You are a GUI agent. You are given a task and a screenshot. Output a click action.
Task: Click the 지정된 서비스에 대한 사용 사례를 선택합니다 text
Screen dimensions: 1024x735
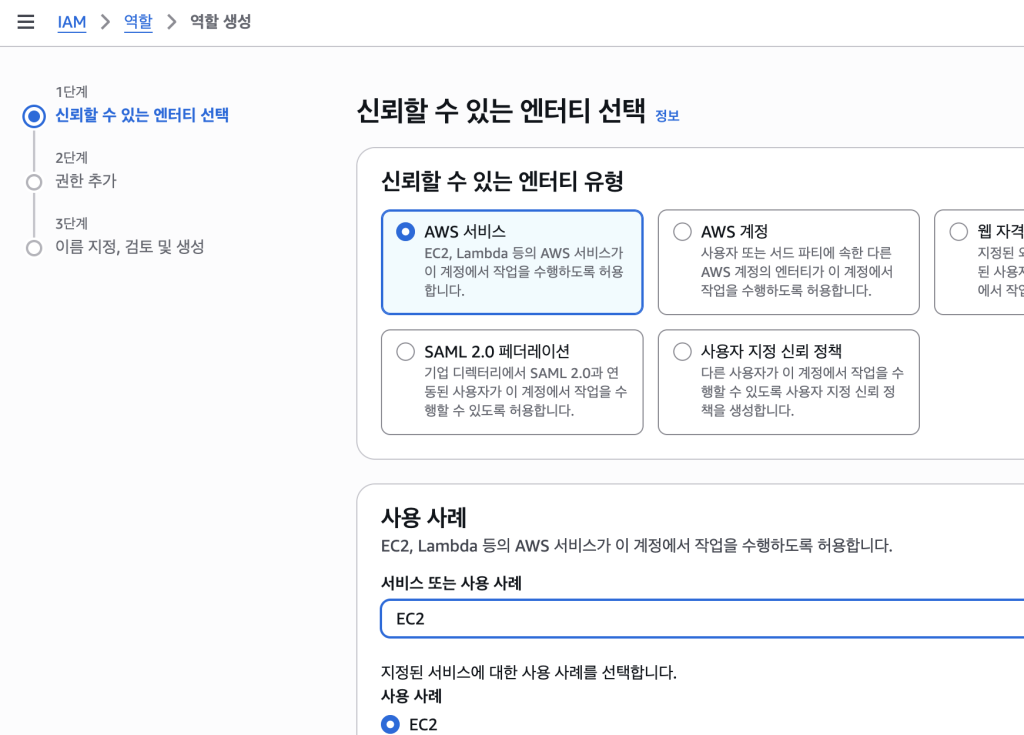529,672
